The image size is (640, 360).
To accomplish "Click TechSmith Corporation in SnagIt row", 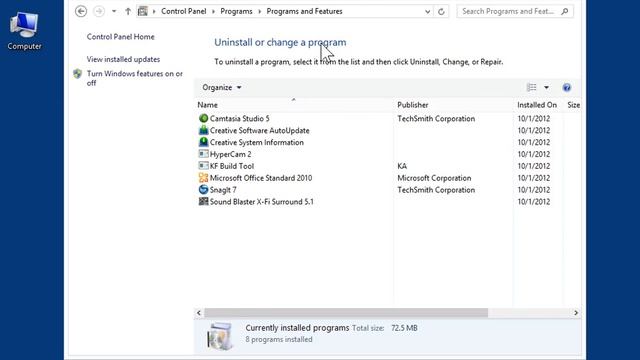I will coord(436,190).
